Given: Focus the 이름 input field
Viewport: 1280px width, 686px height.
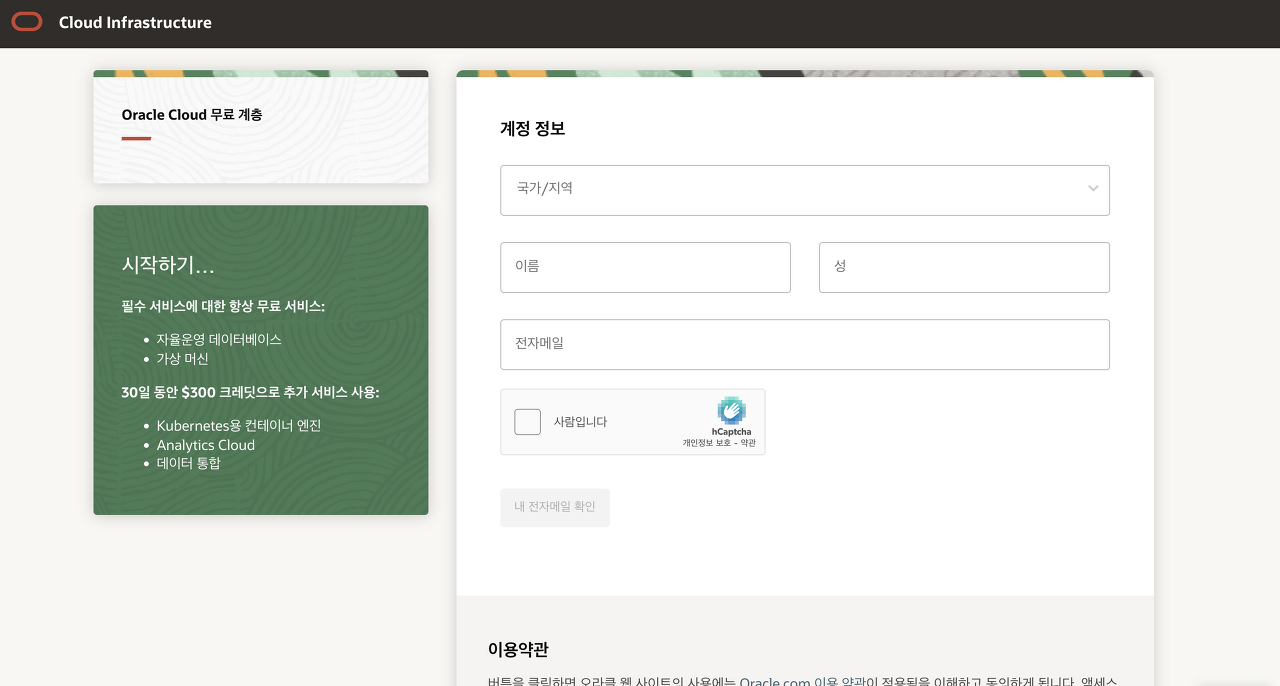Looking at the screenshot, I should tap(645, 267).
